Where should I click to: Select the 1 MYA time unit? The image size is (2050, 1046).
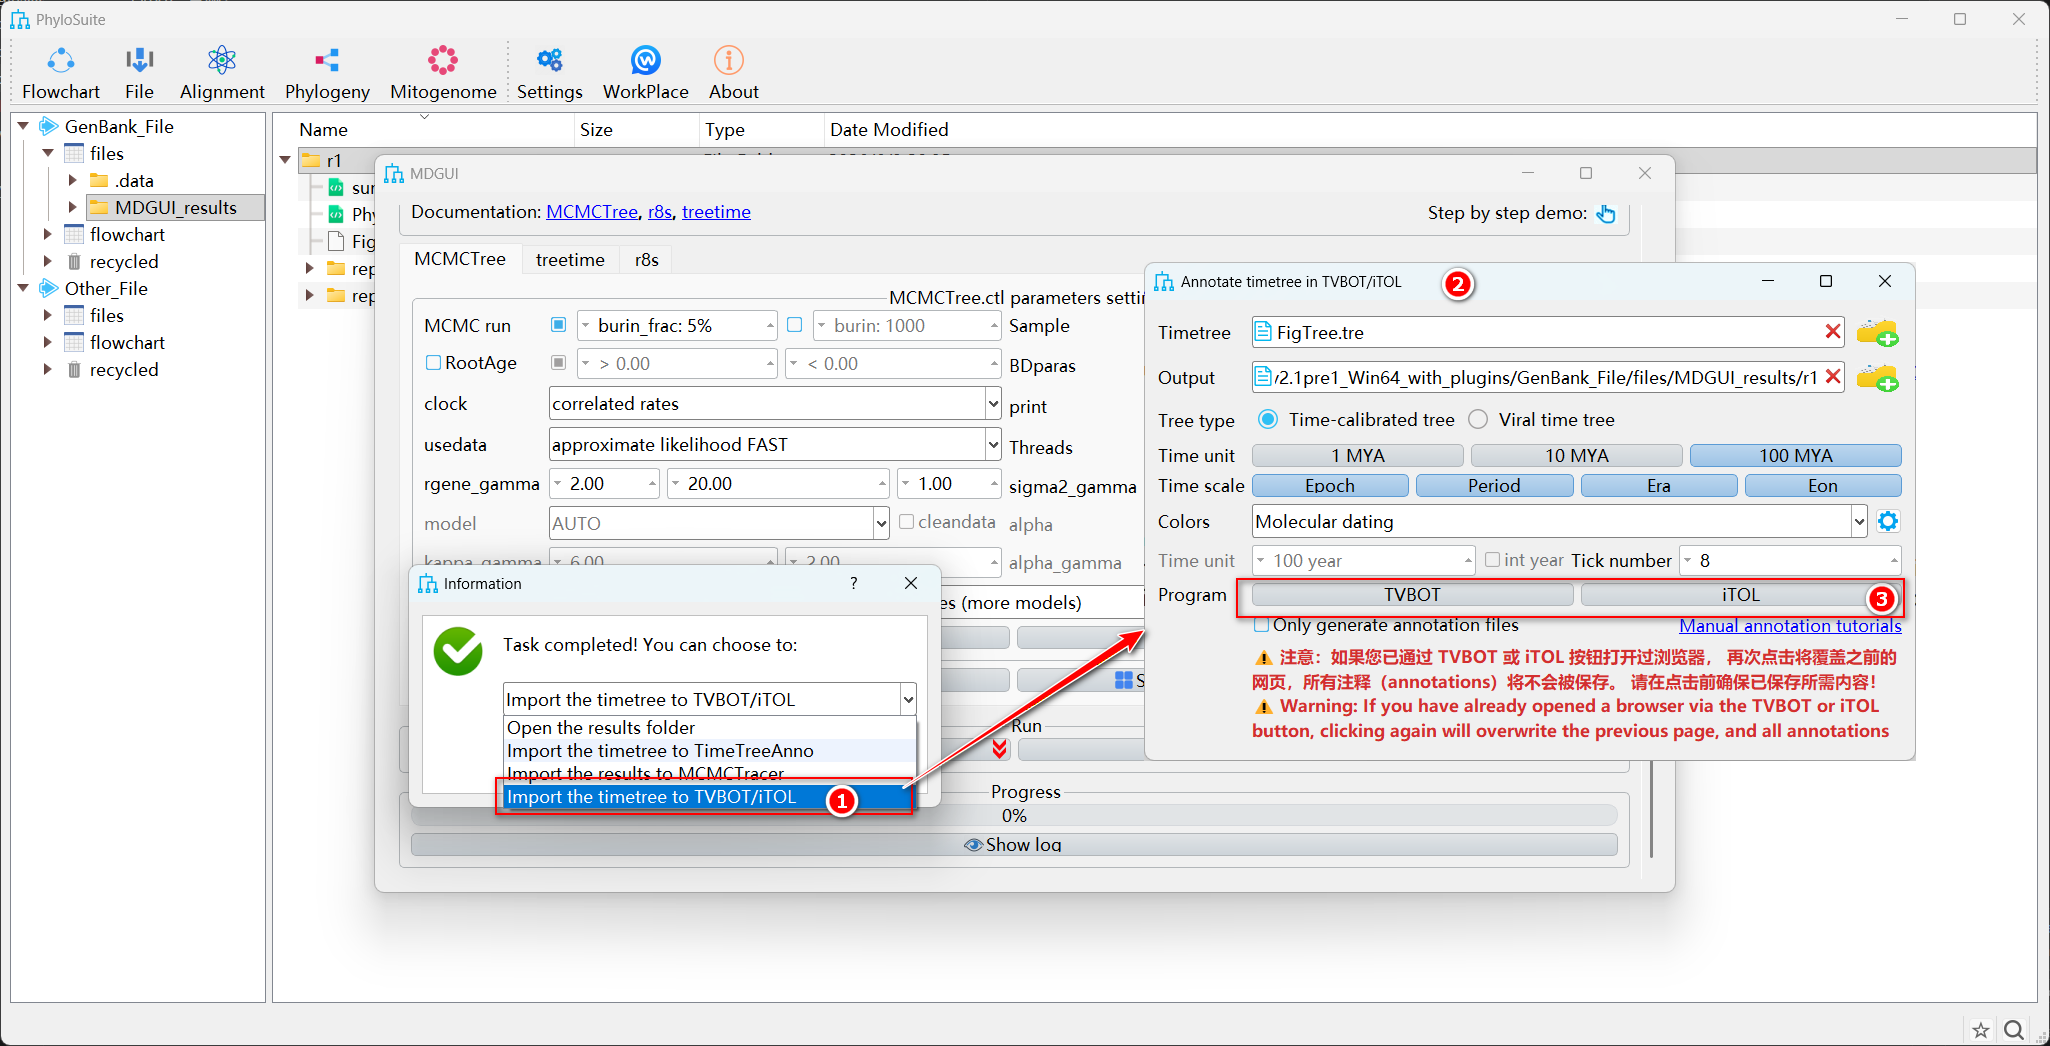[x=1357, y=456]
